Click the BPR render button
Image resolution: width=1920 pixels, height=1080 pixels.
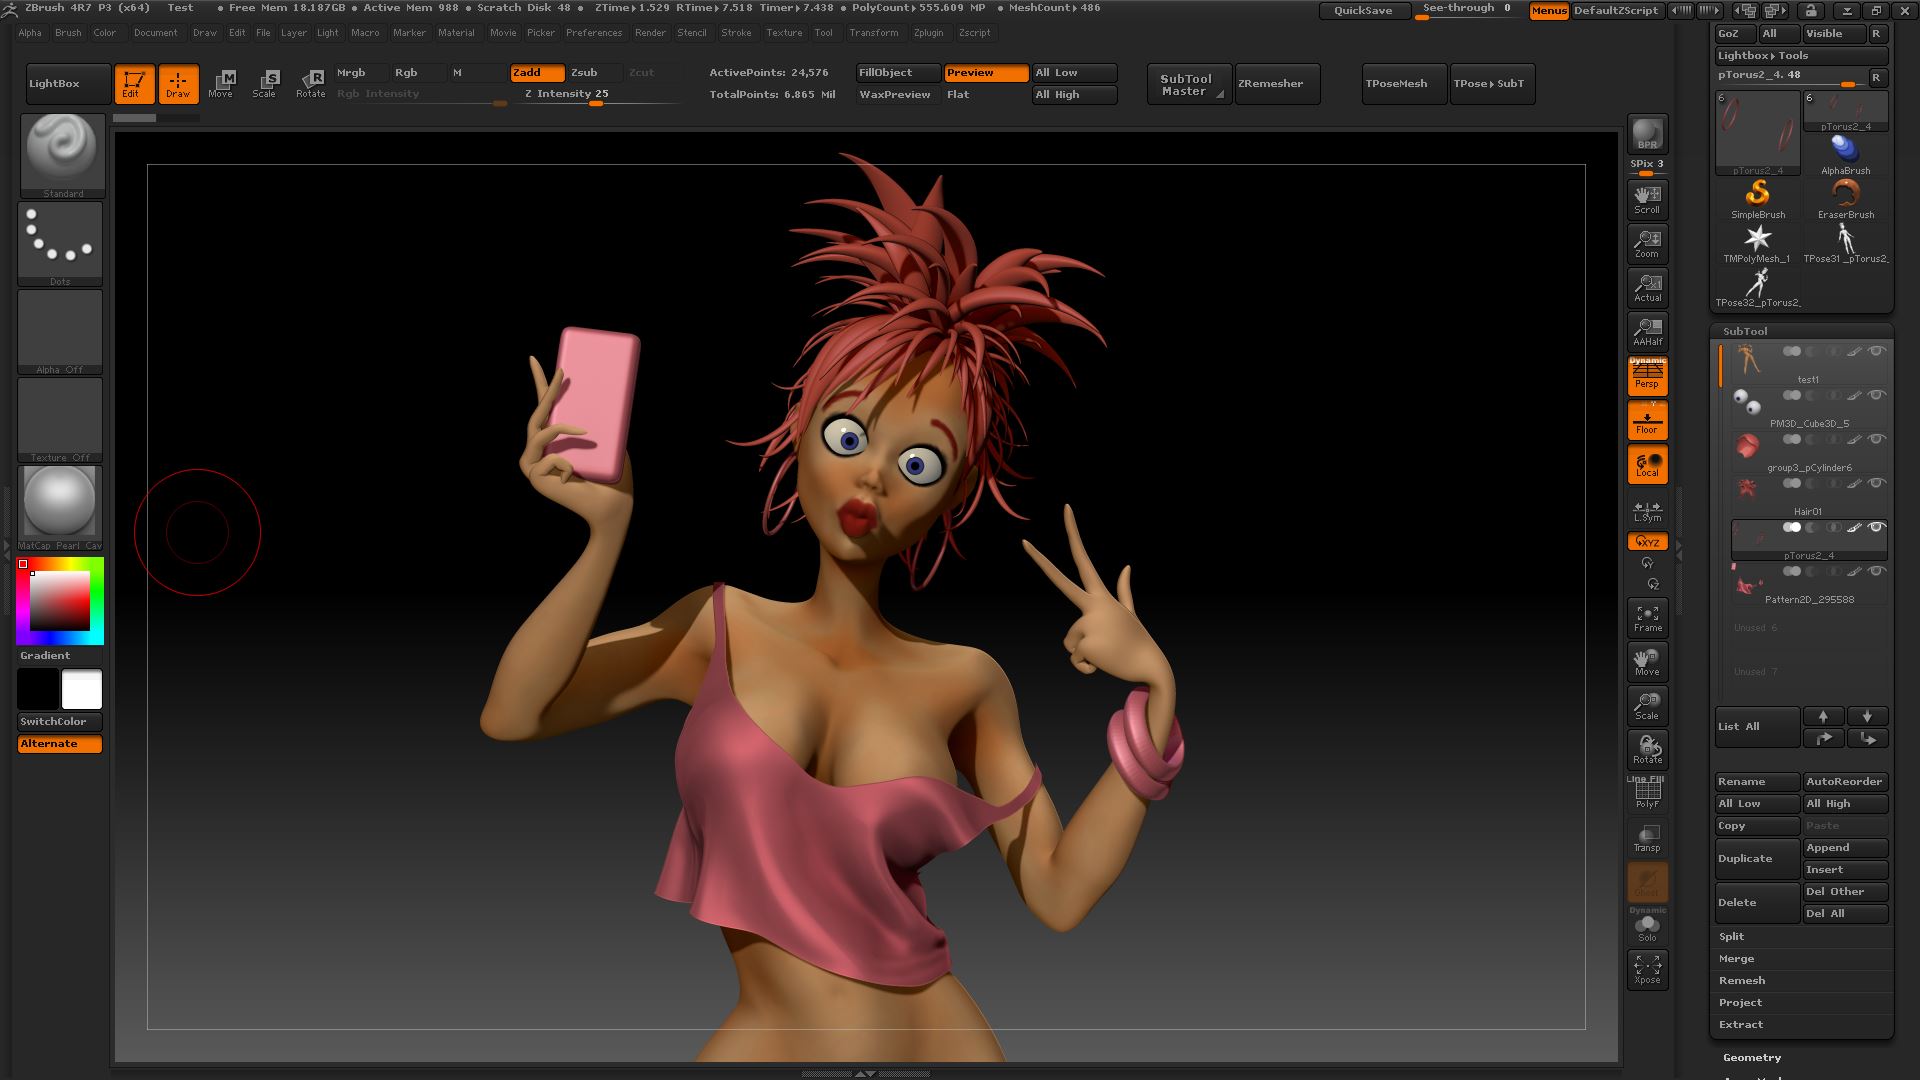(x=1647, y=134)
